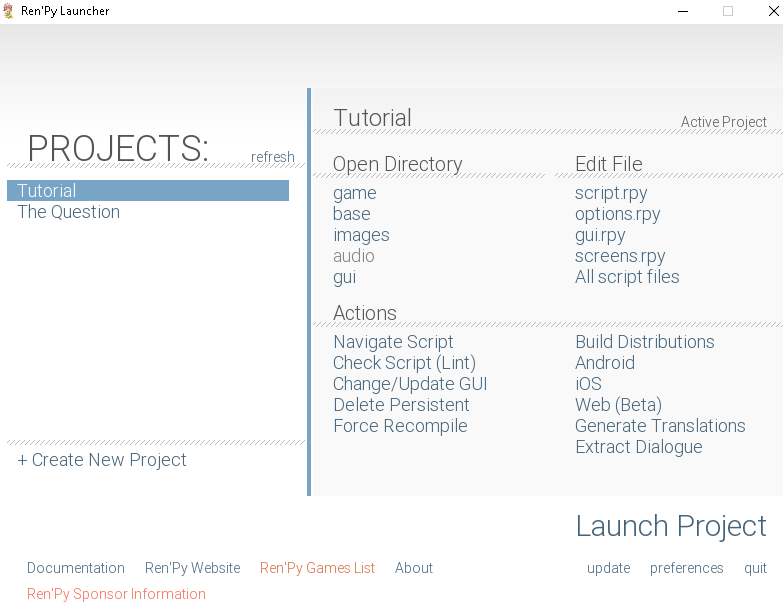Close the launcher window
This screenshot has width=783, height=615.
(774, 11)
